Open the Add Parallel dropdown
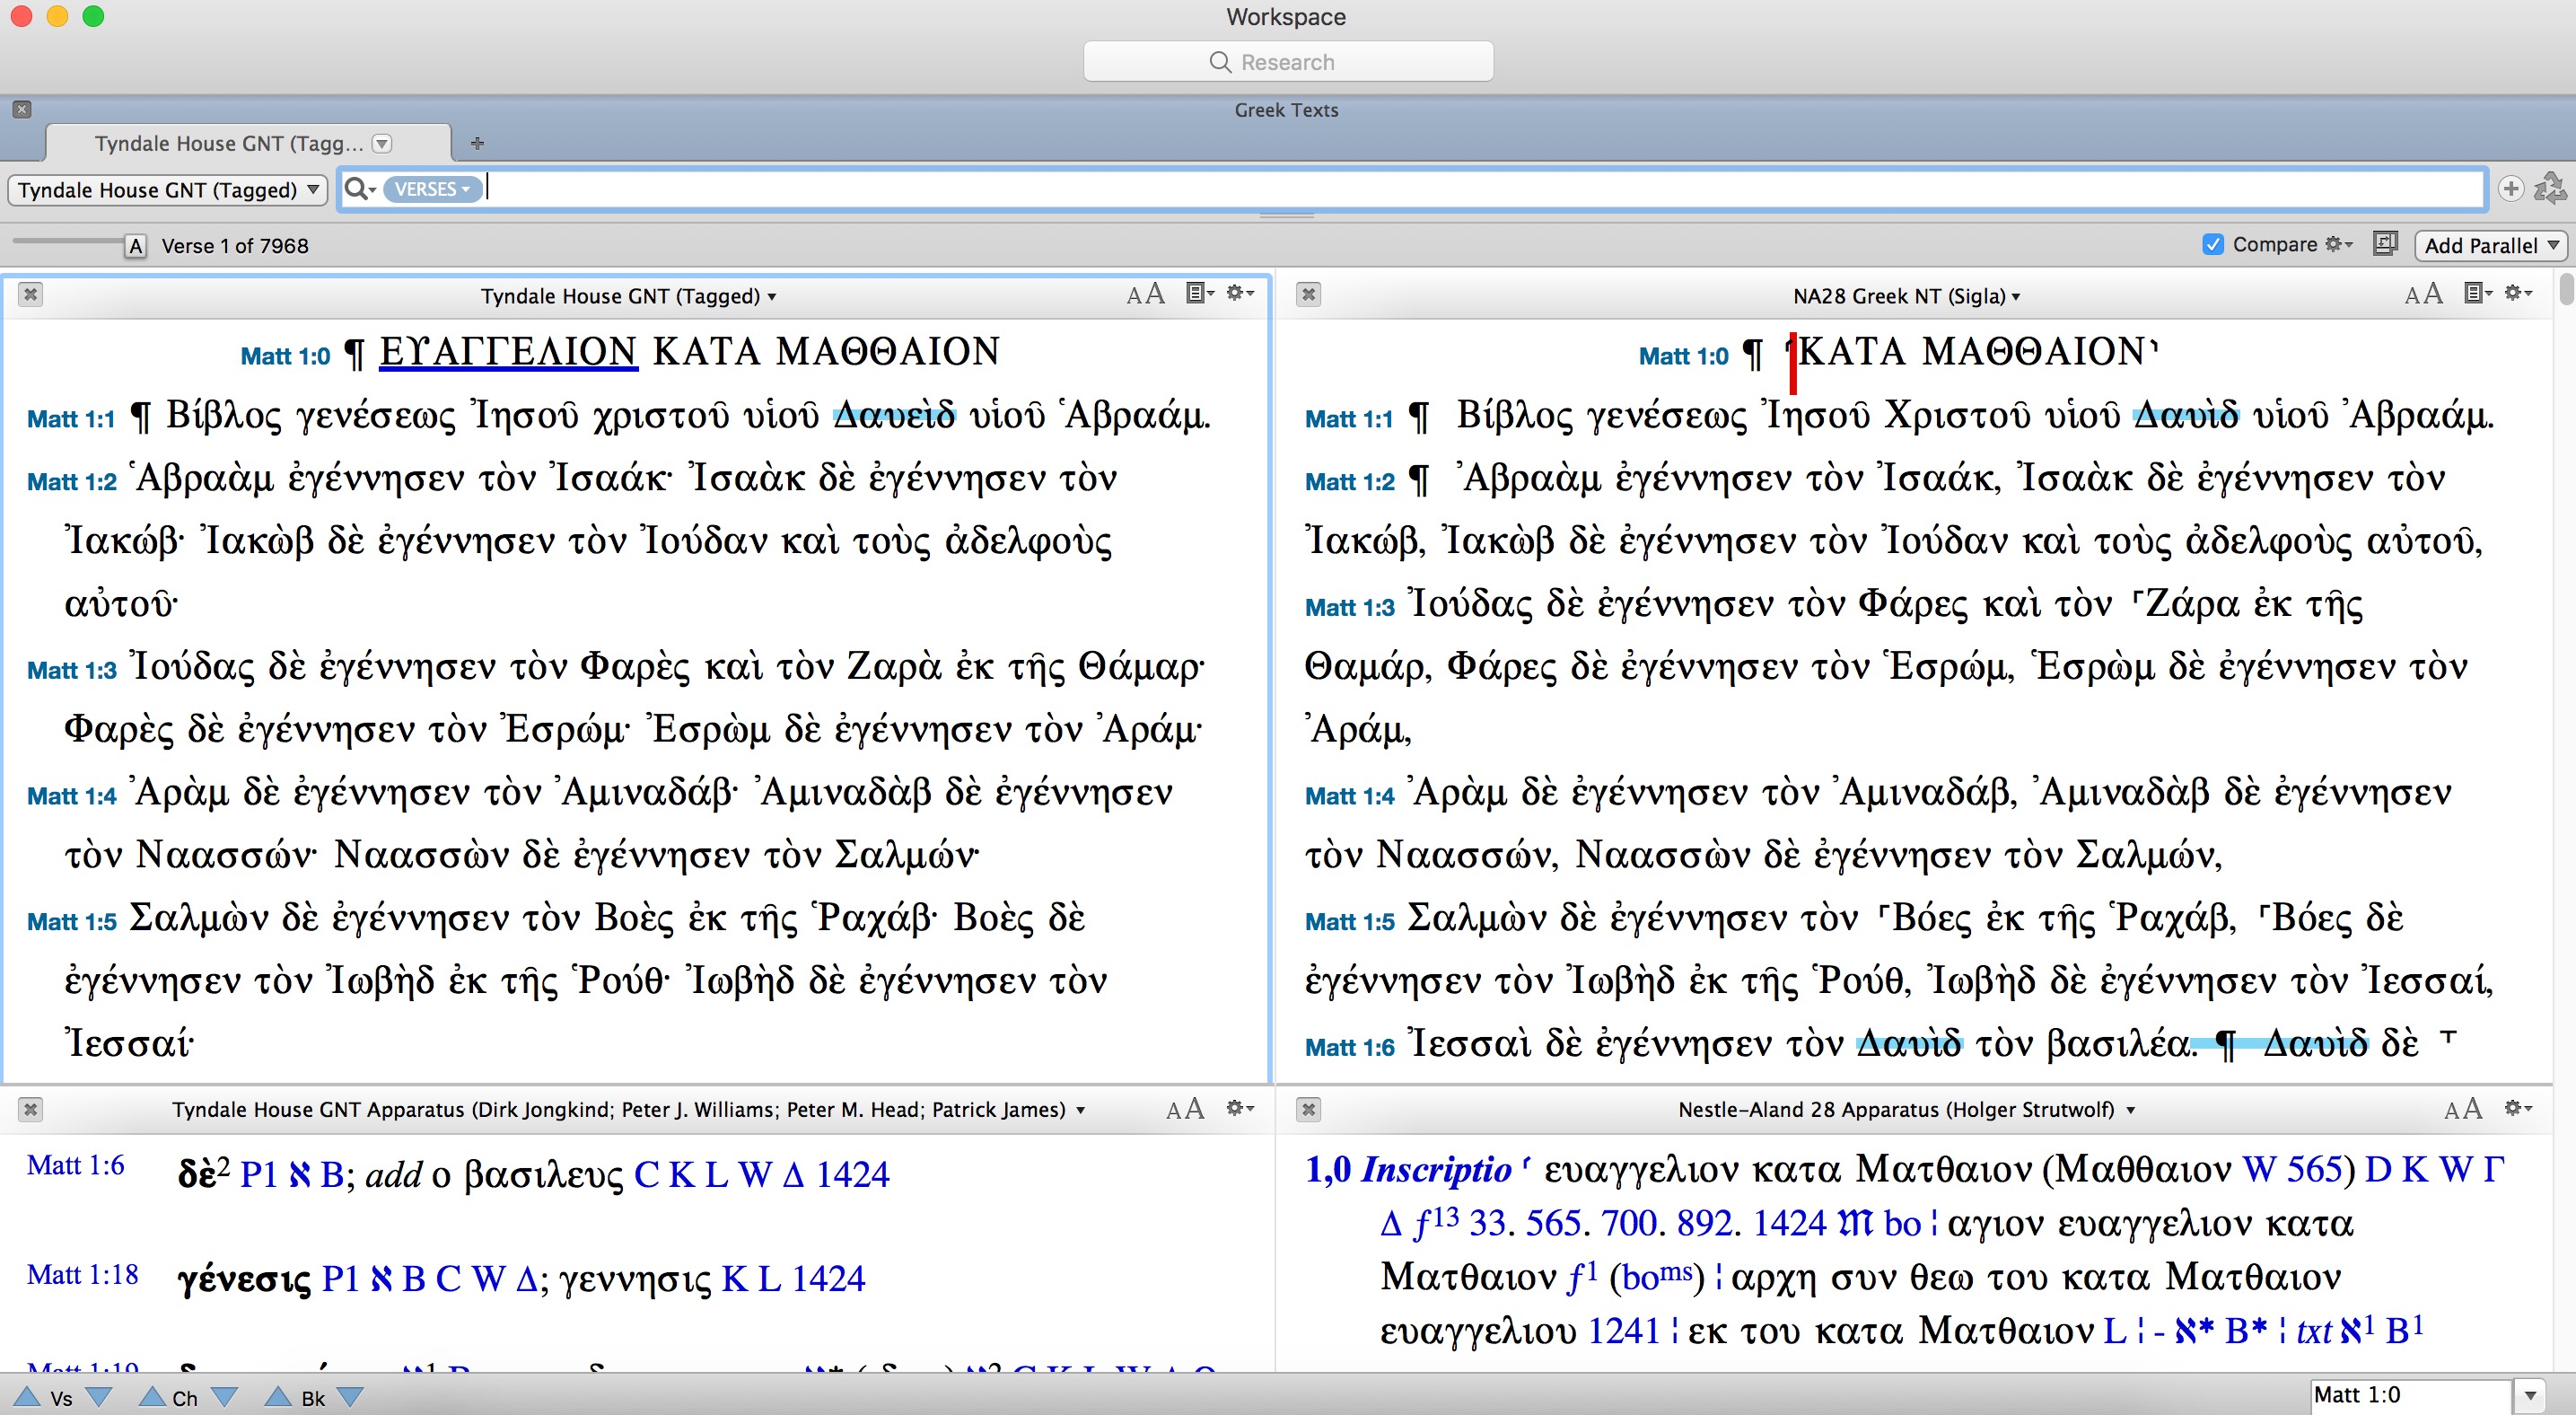 [2489, 246]
